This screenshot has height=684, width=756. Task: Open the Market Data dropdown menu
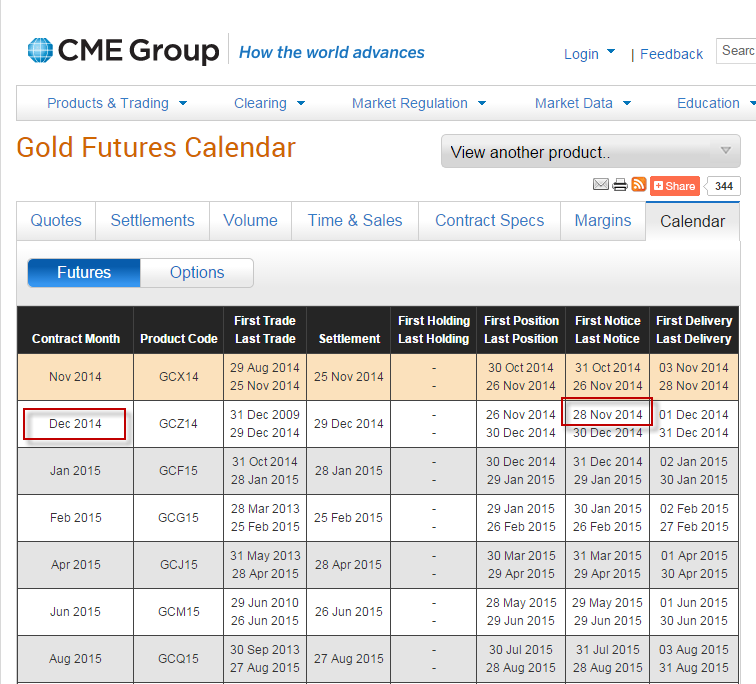tap(582, 103)
